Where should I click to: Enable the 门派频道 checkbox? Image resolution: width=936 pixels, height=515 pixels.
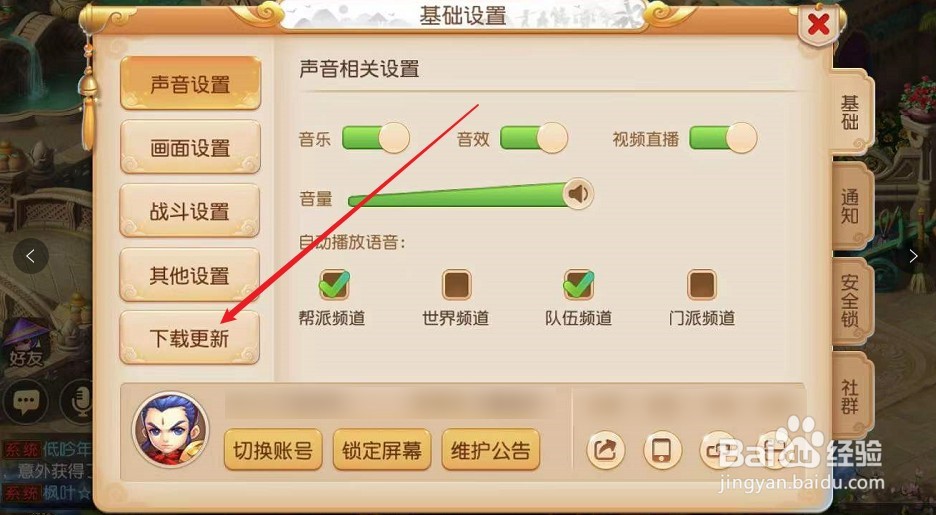click(x=701, y=284)
